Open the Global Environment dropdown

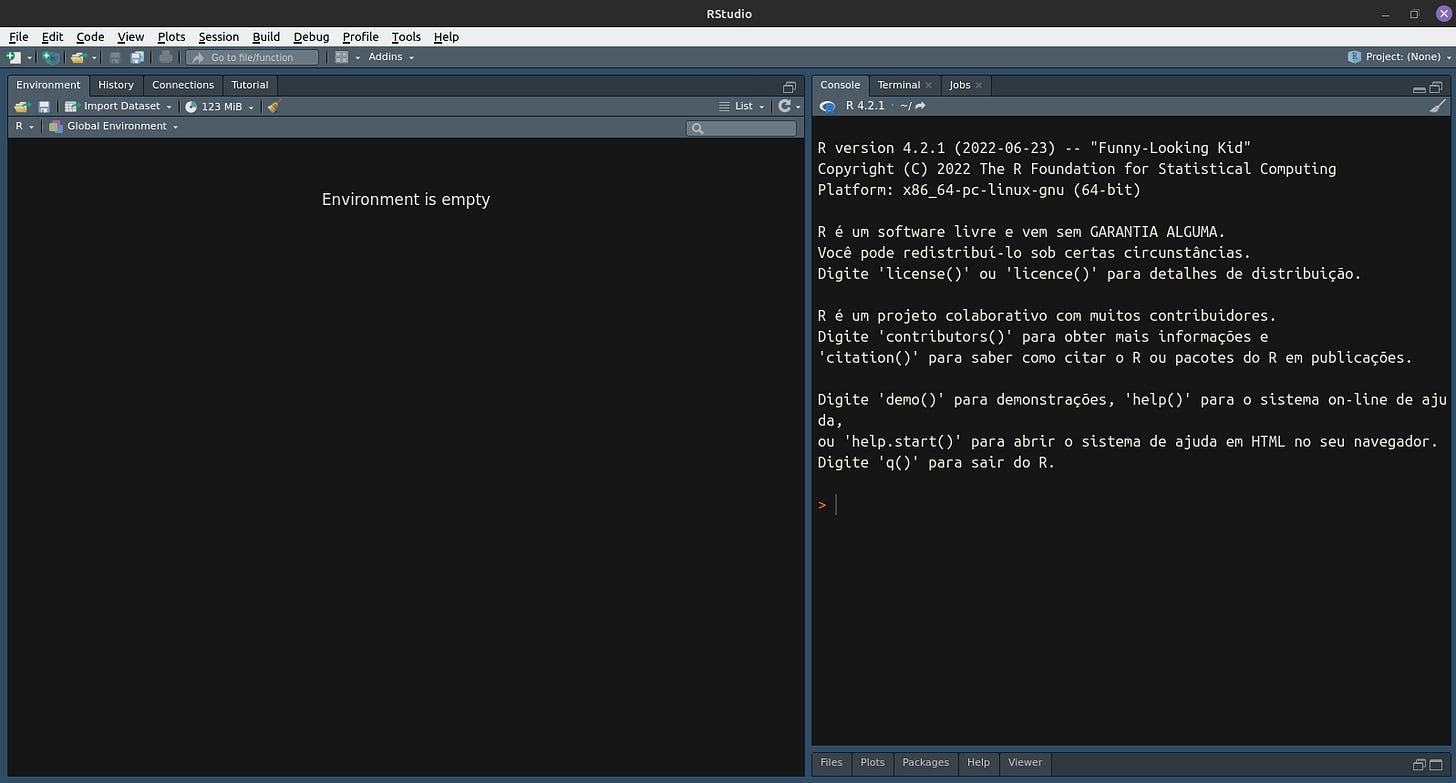(x=114, y=126)
